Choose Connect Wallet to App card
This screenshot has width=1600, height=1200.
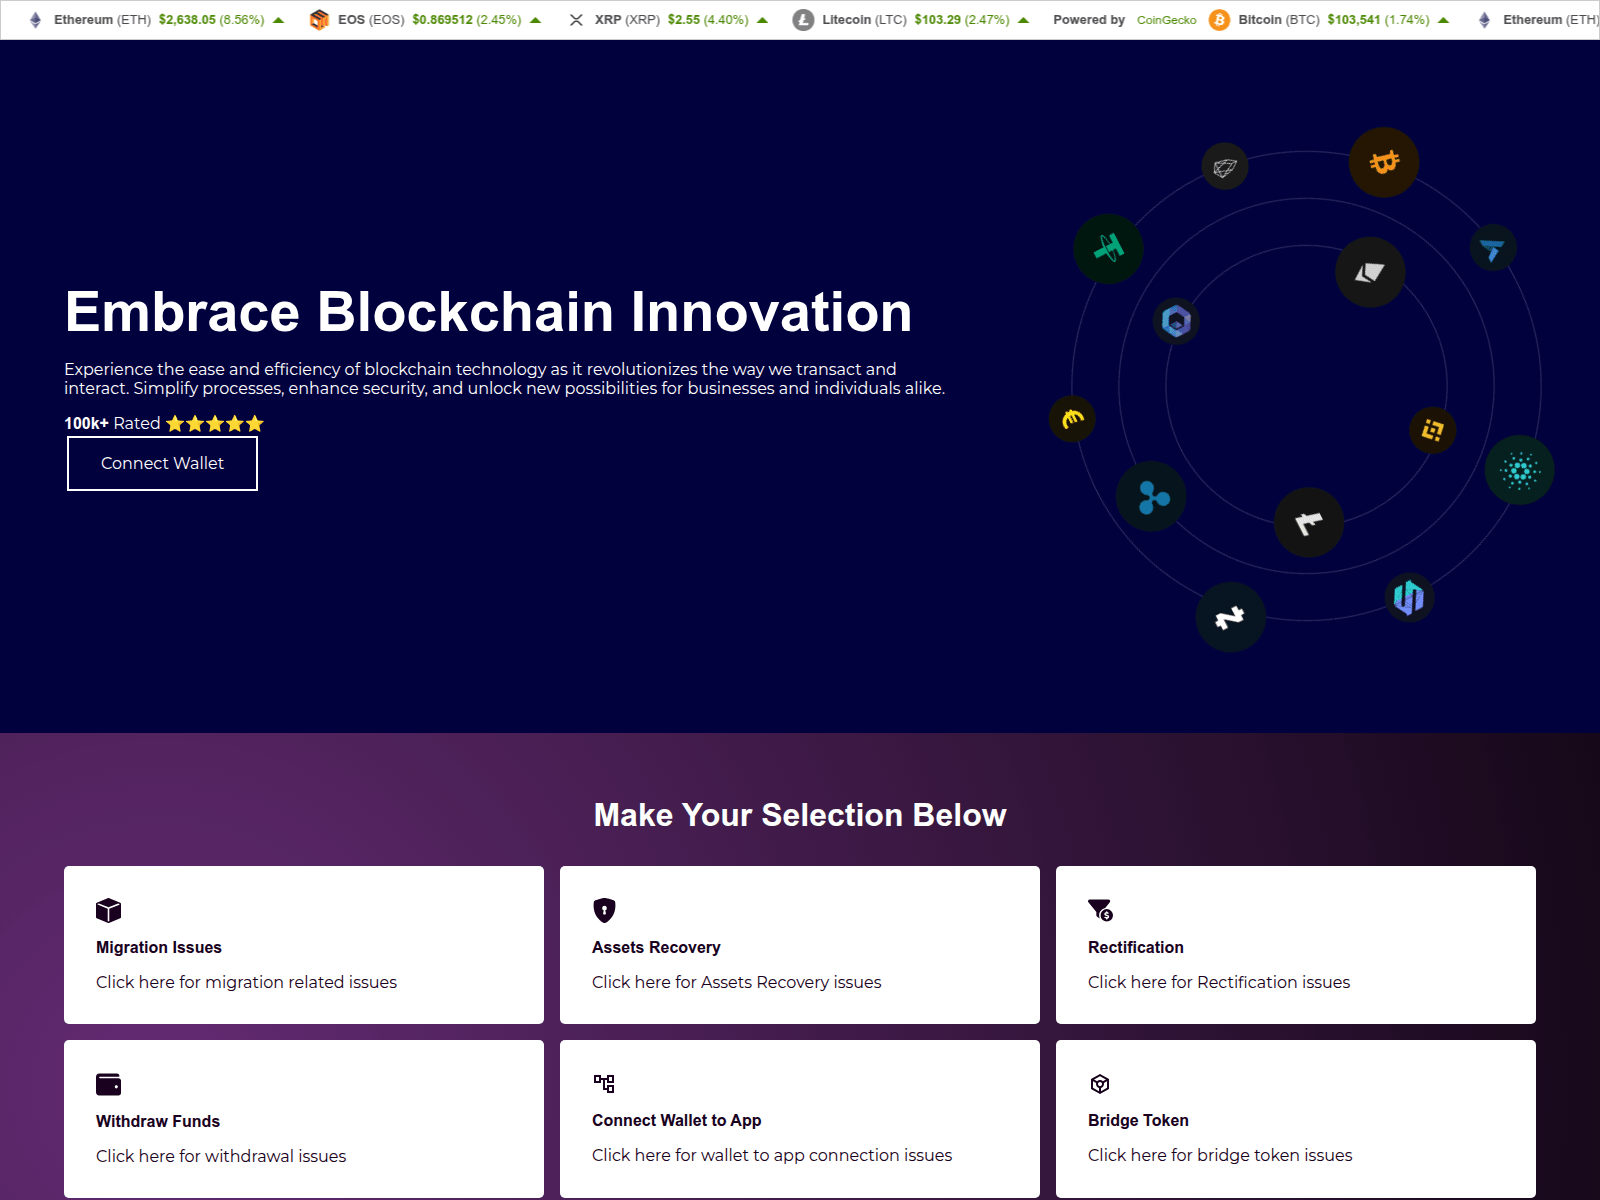(800, 1119)
